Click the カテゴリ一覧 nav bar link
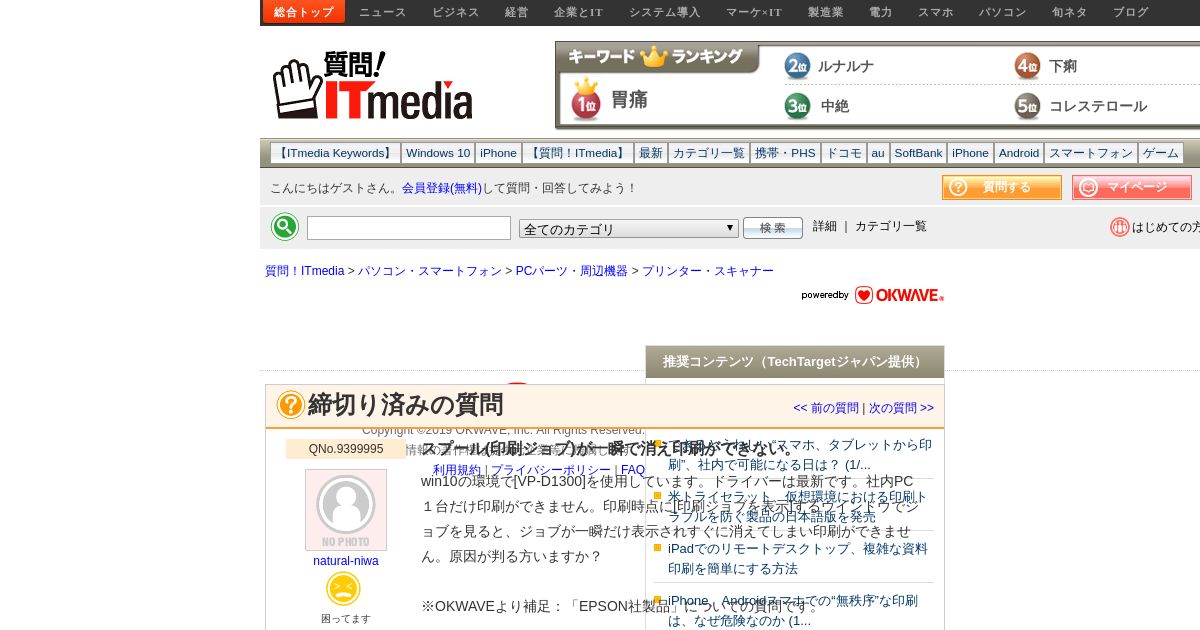 (709, 153)
